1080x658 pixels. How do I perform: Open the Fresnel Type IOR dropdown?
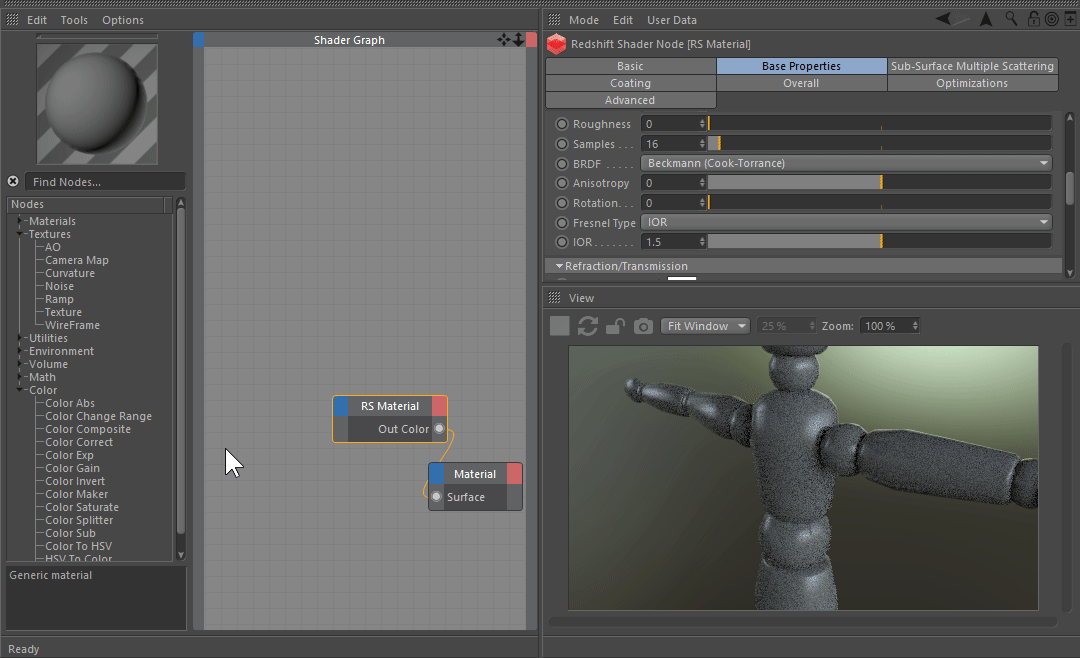pyautogui.click(x=846, y=223)
